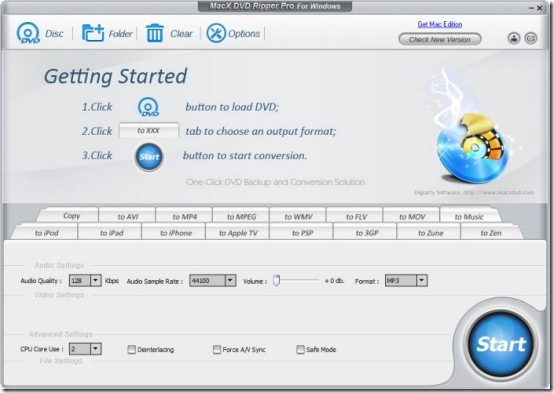Select the to MOV tab

click(412, 216)
